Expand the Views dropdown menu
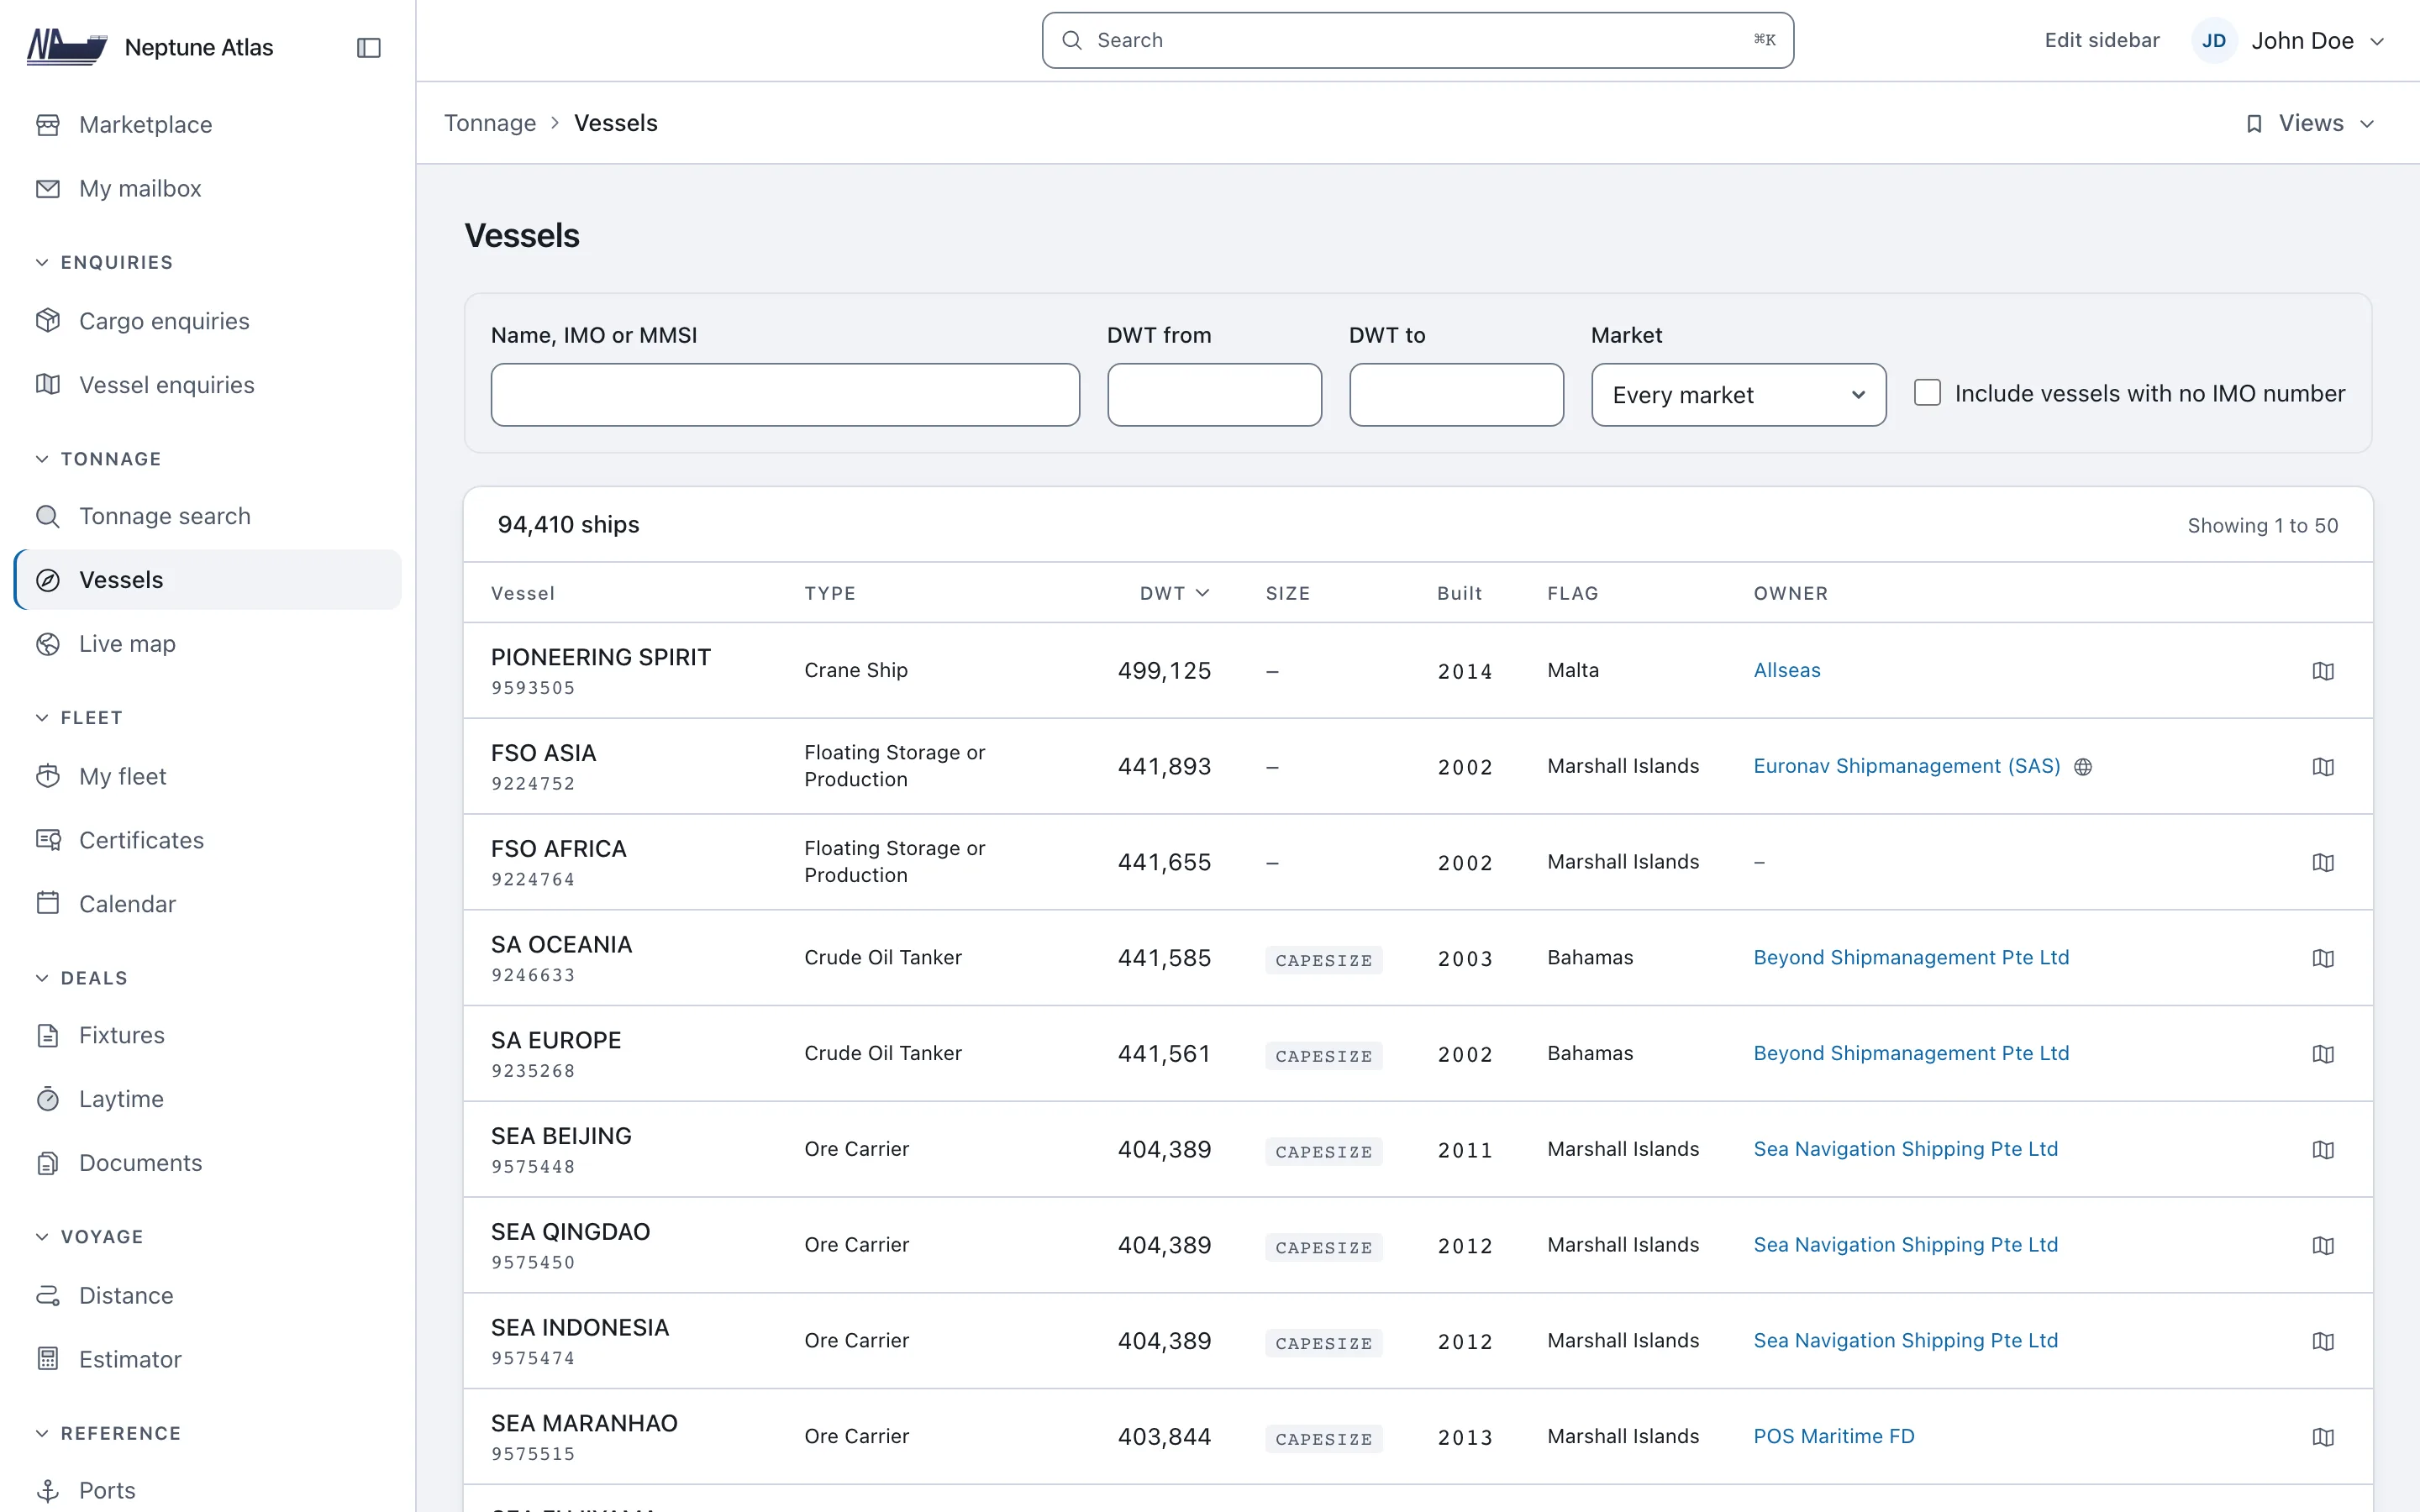Screen dimensions: 2420x1512 tap(2310, 124)
